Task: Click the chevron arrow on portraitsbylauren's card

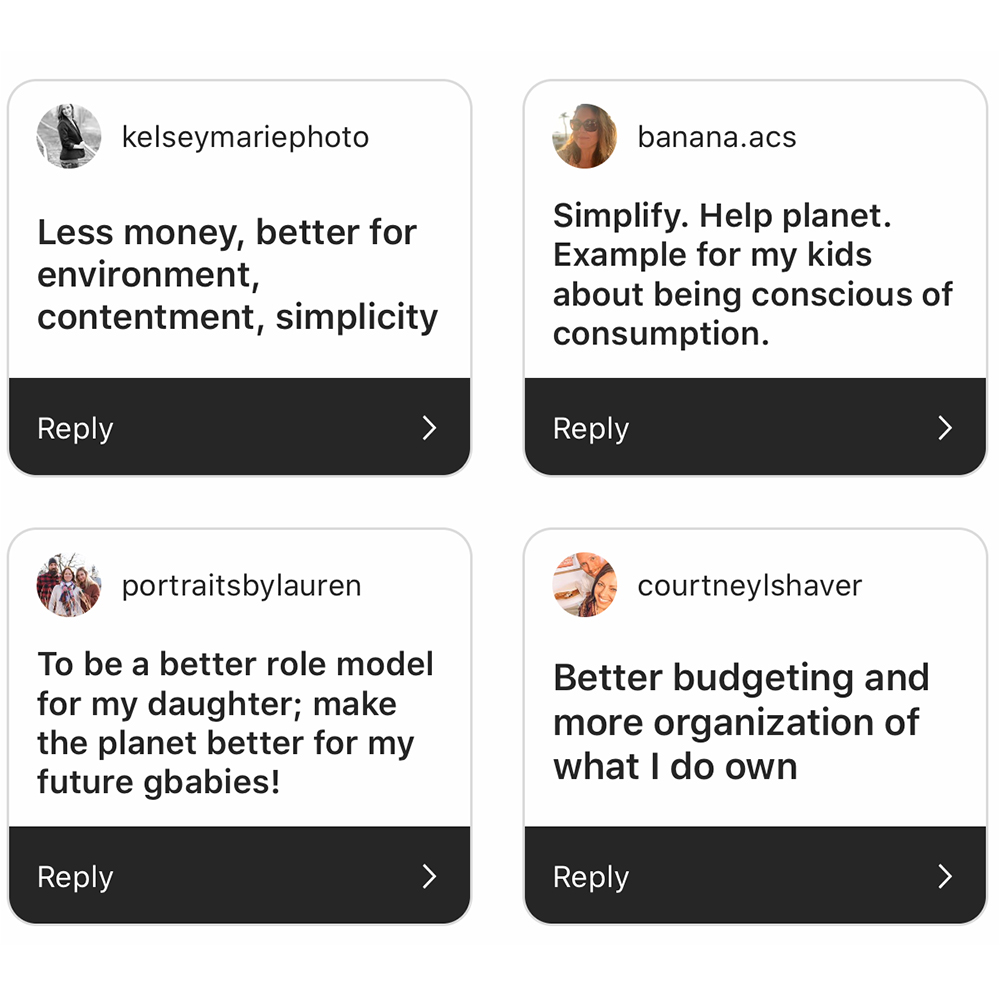Action: 430,876
